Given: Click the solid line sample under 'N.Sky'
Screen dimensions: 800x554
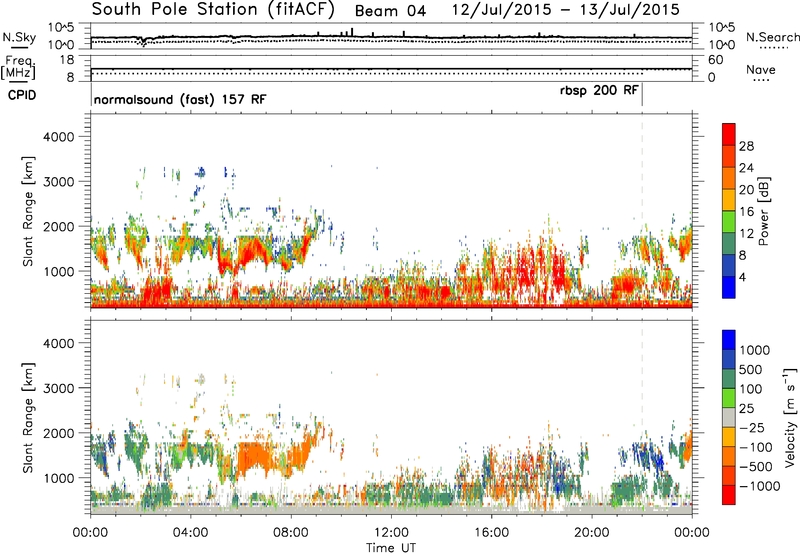Looking at the screenshot, I should click(x=19, y=47).
